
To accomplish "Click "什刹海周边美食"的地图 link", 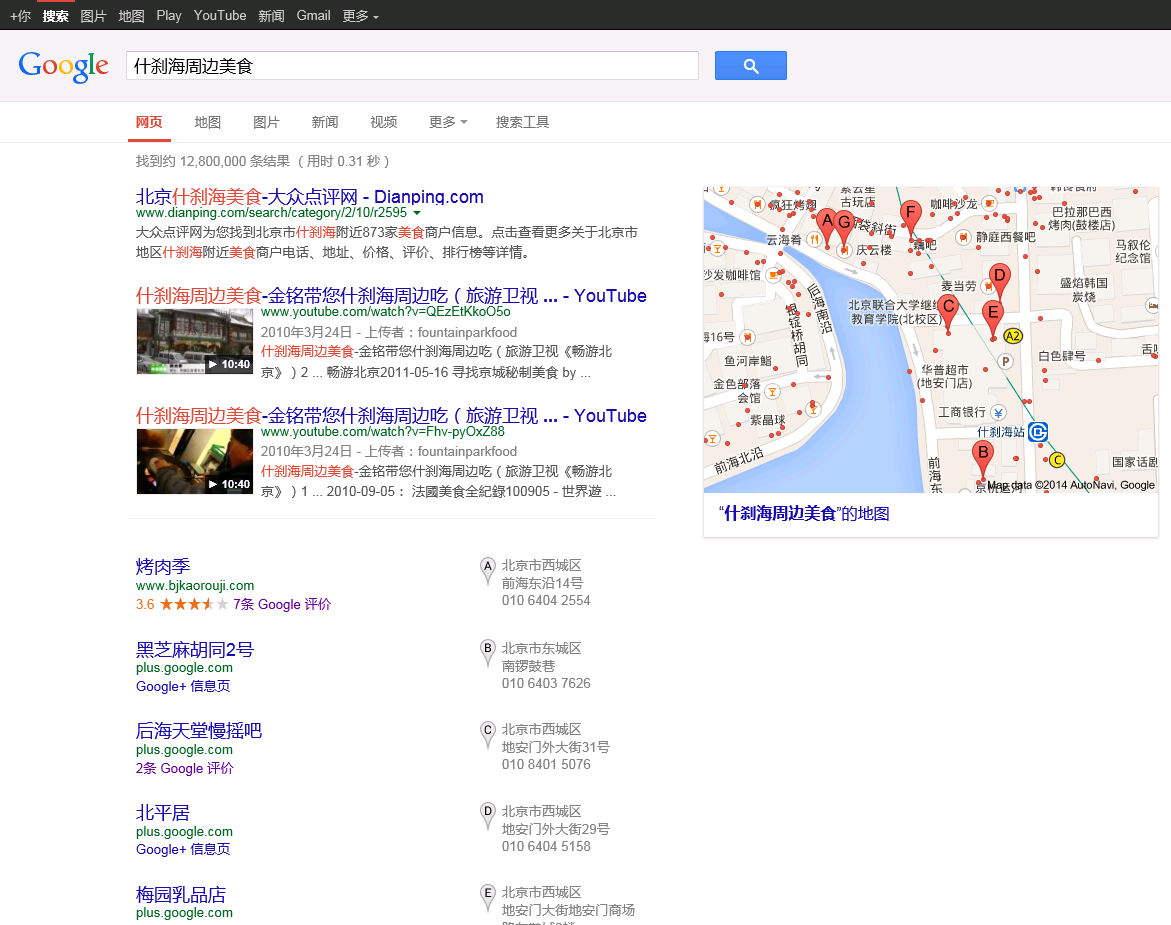I will pos(804,514).
